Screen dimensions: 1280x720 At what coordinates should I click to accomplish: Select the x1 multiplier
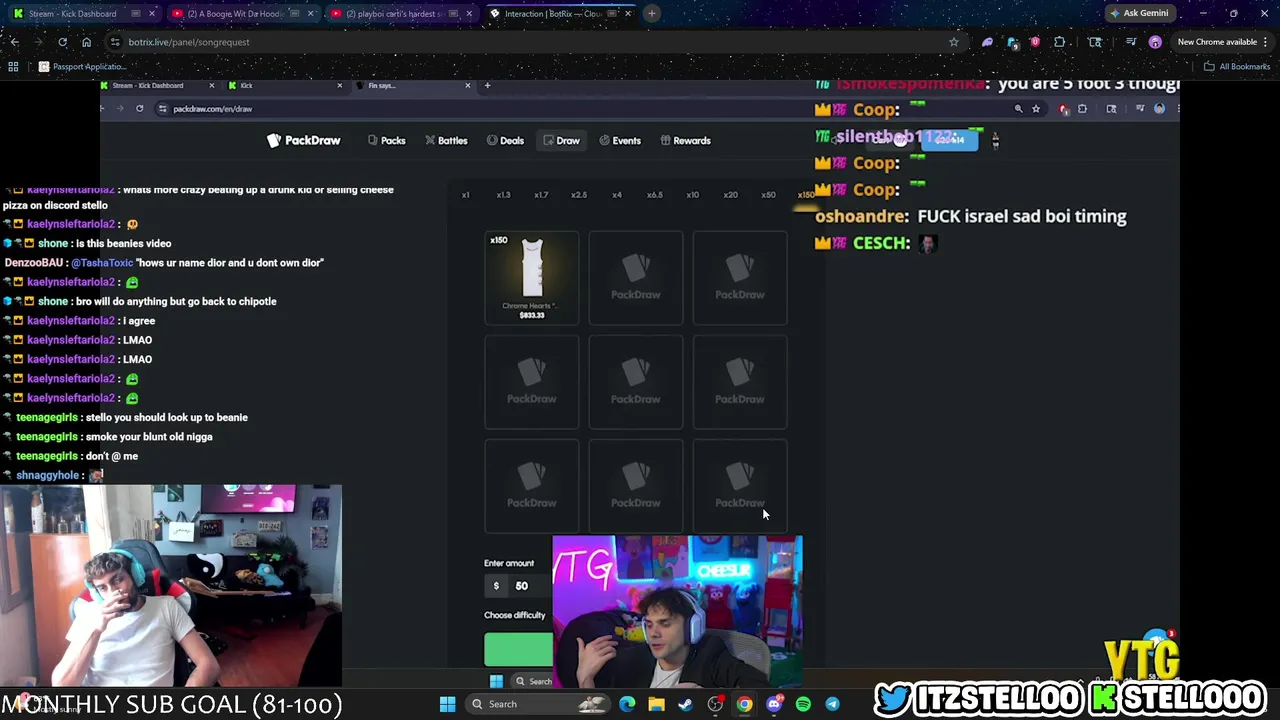point(465,195)
